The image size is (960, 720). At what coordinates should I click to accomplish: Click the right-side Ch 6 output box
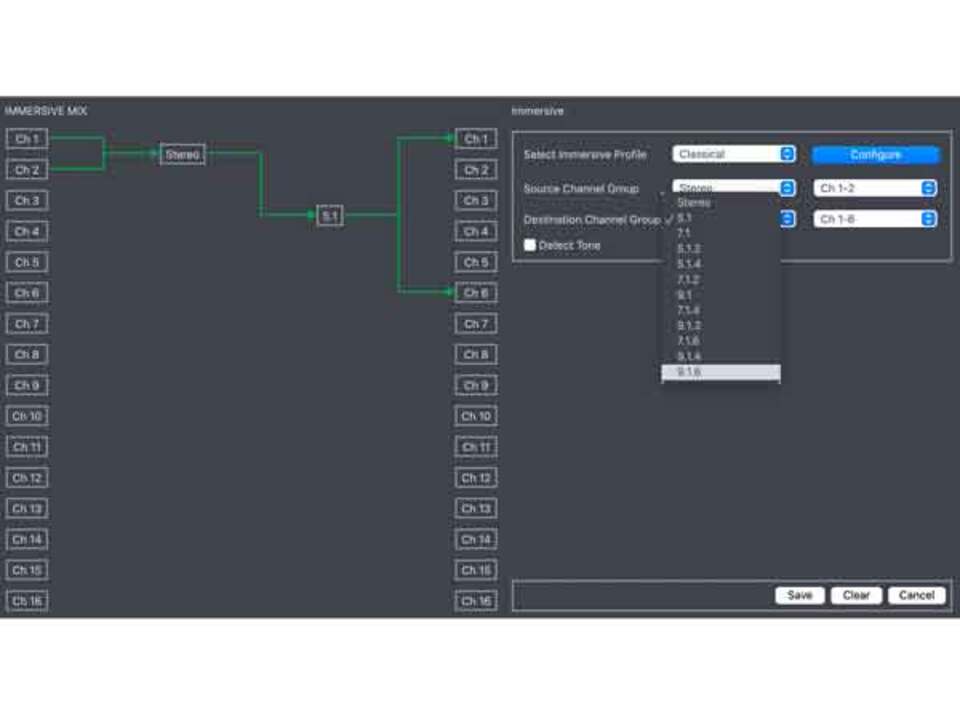coord(475,293)
